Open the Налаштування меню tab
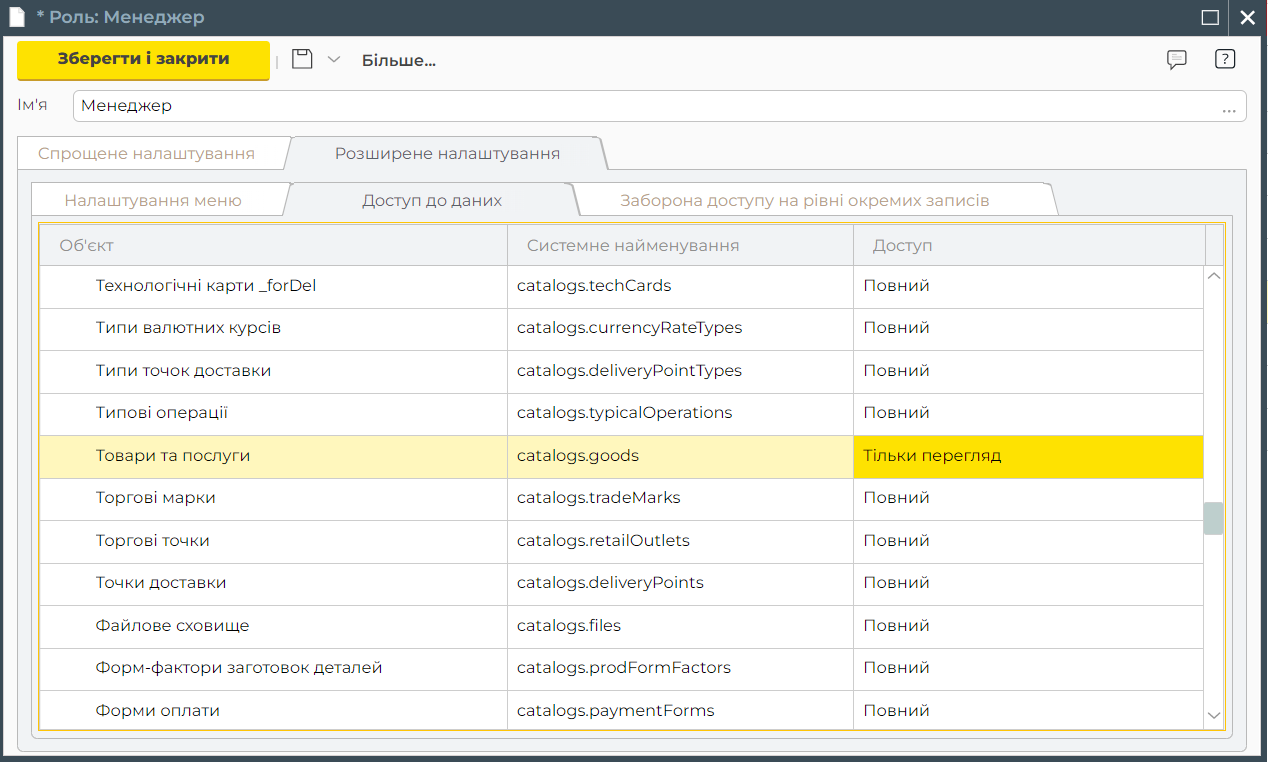The width and height of the screenshot is (1268, 763). pos(153,200)
